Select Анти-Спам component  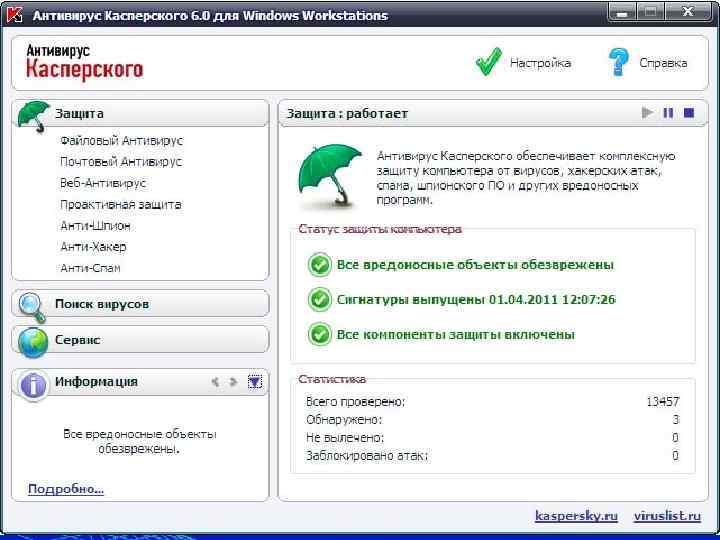coord(90,268)
